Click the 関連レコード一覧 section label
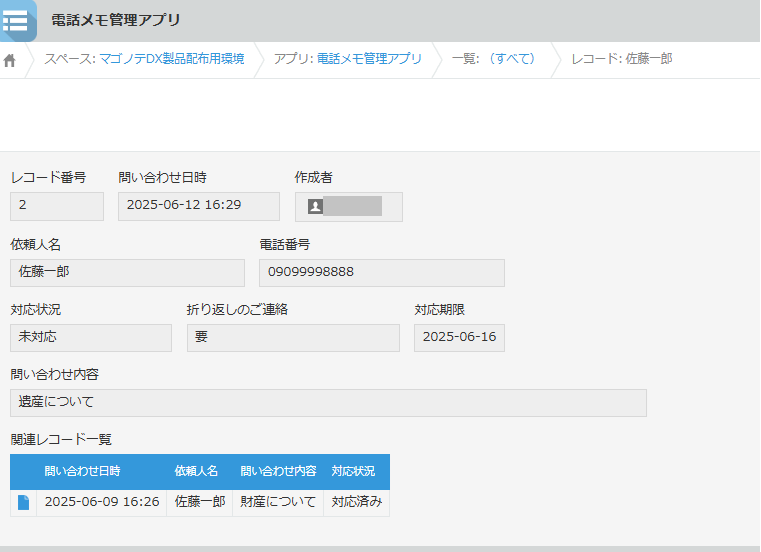 61,440
